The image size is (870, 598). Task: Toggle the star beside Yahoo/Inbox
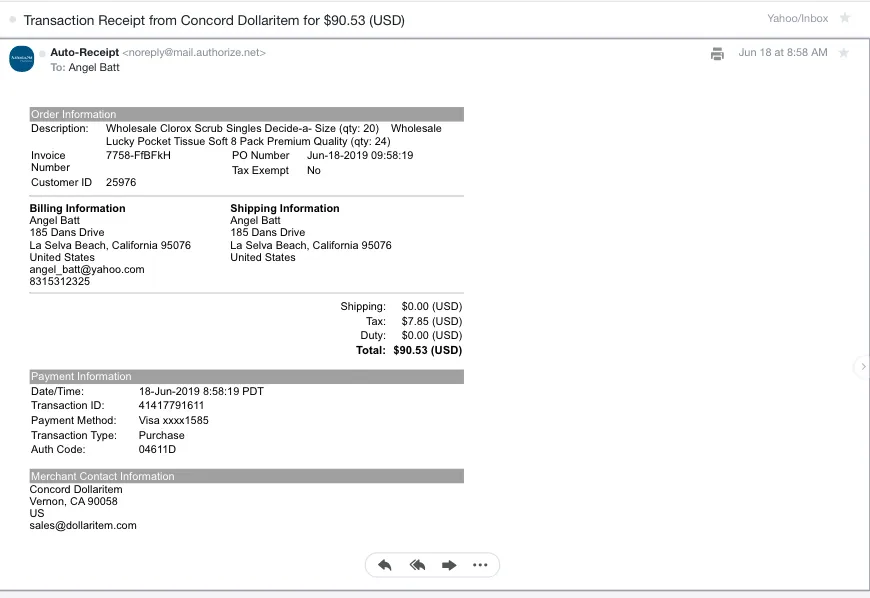845,18
